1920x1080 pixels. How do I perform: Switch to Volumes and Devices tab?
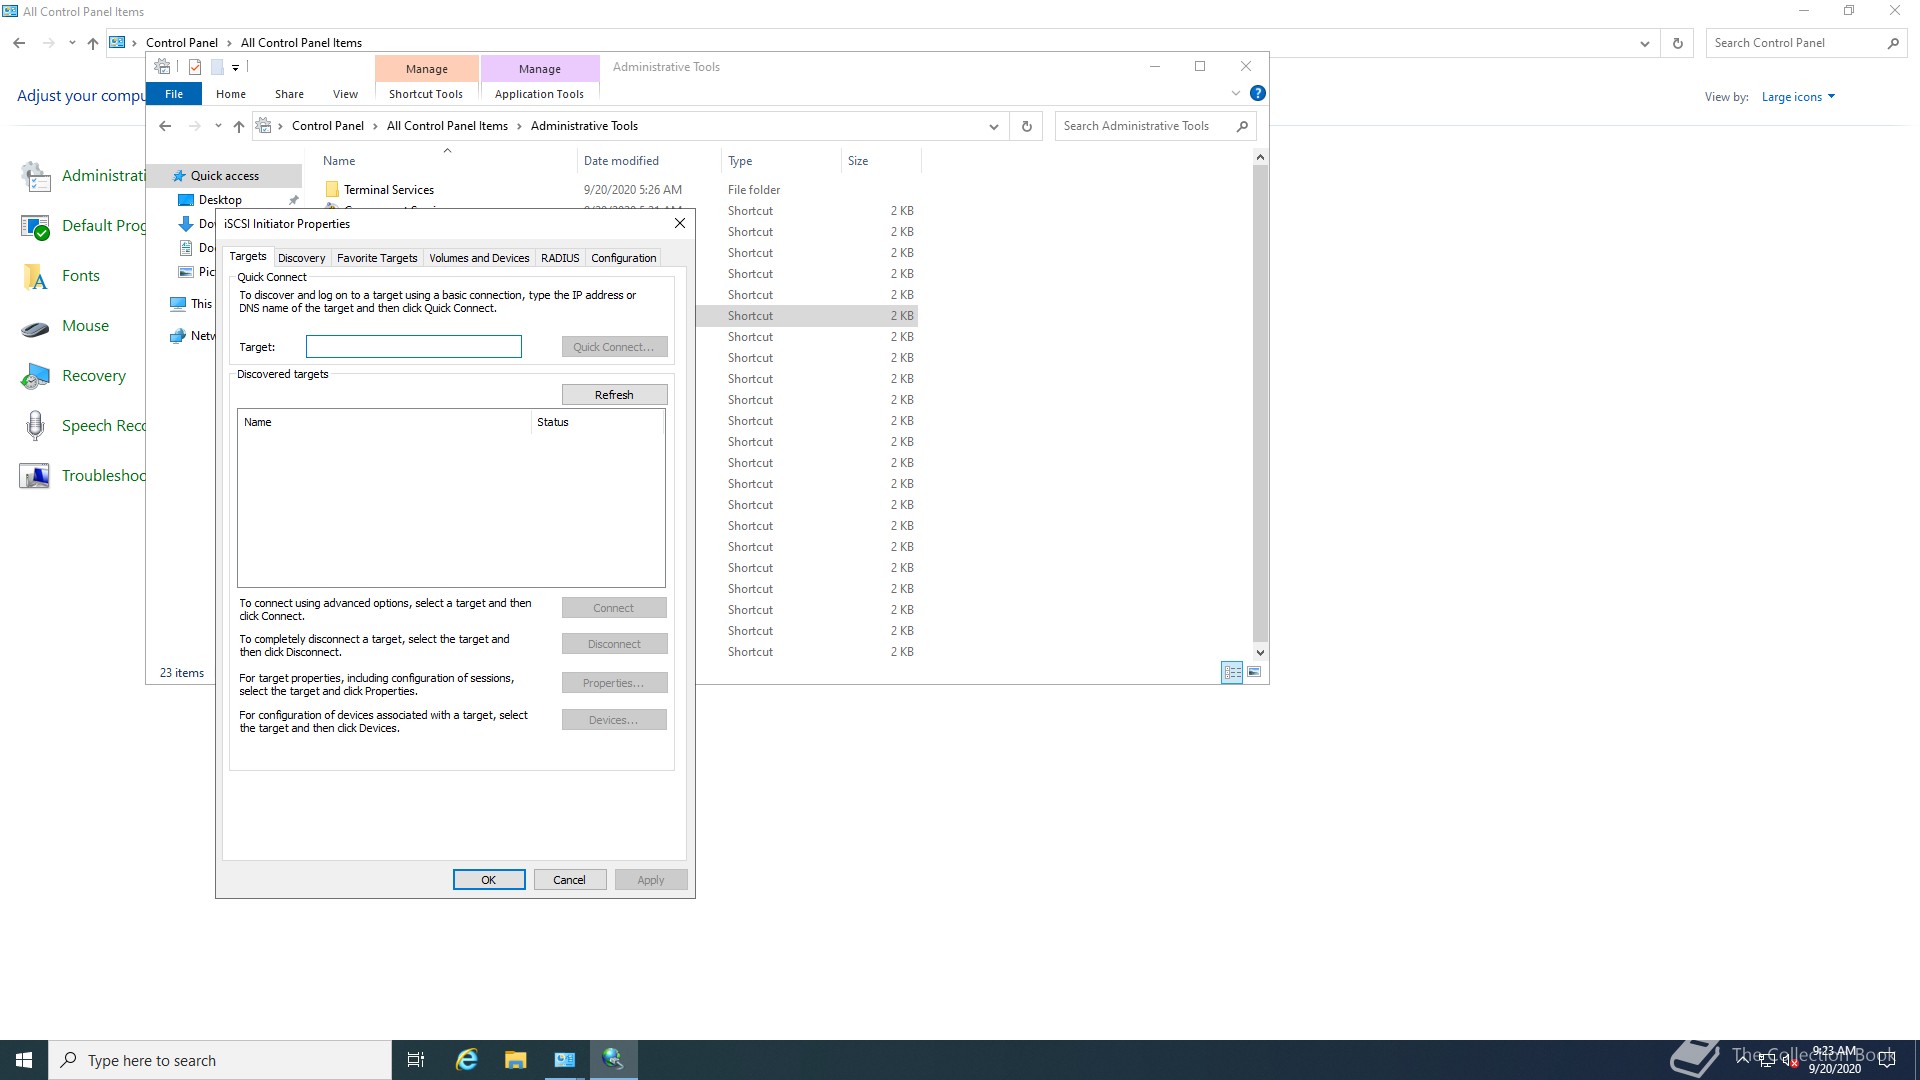tap(479, 258)
